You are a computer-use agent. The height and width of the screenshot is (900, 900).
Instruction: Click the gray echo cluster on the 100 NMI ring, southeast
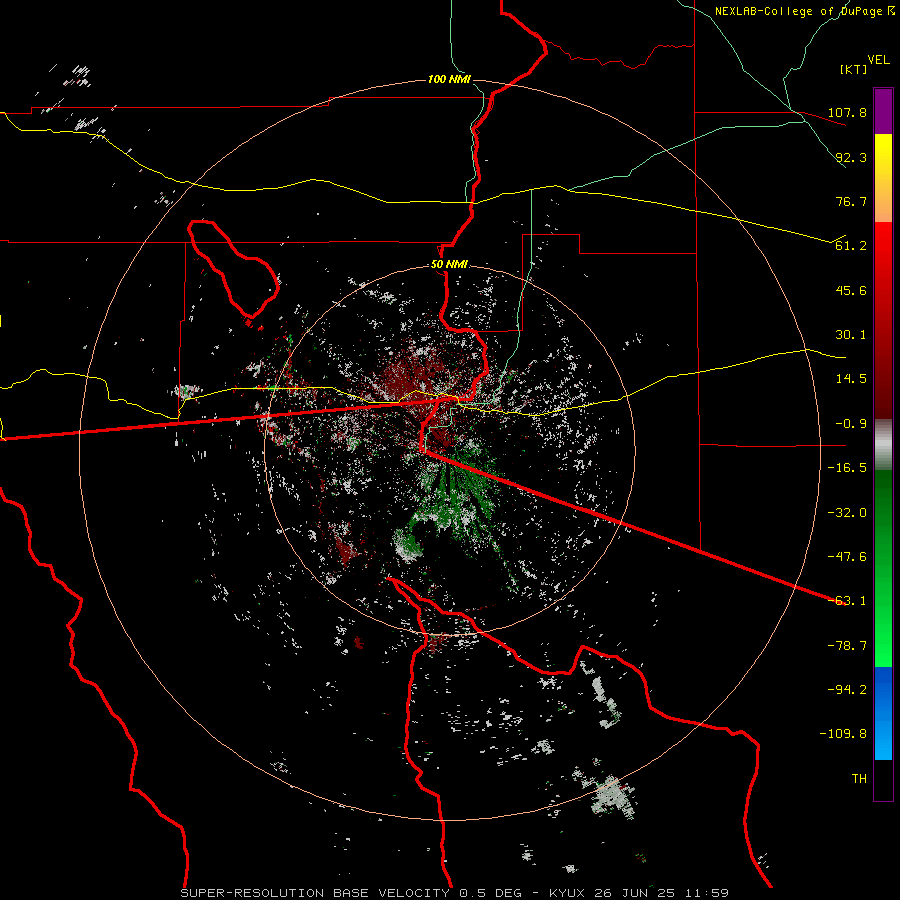pyautogui.click(x=613, y=795)
